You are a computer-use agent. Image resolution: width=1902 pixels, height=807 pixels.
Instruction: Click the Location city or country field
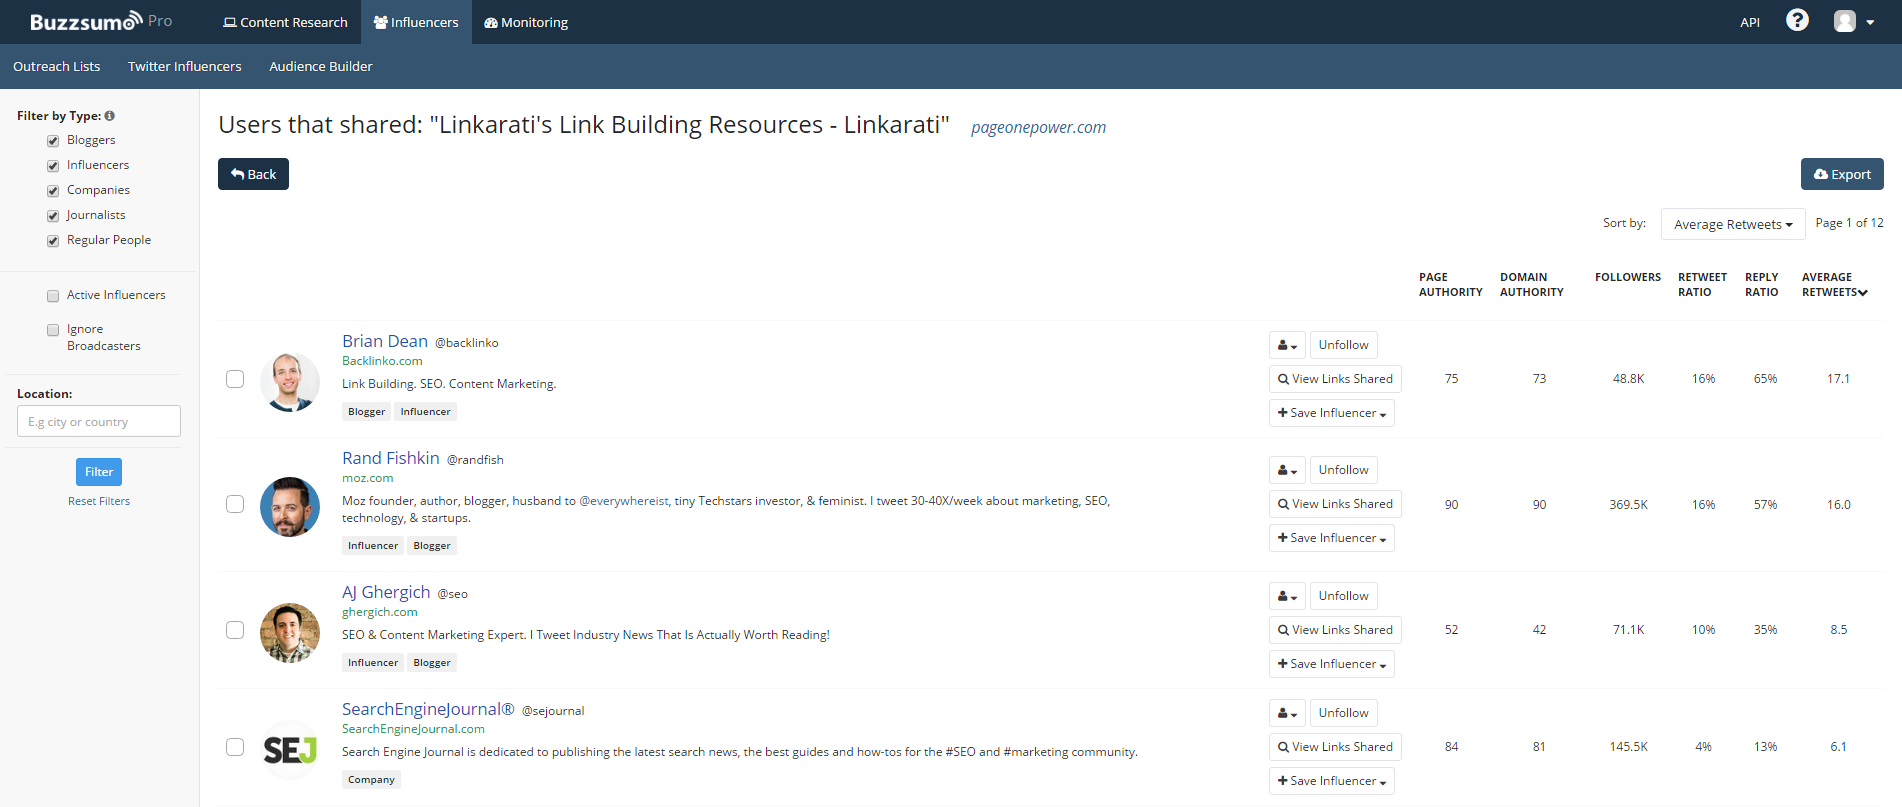coord(99,421)
